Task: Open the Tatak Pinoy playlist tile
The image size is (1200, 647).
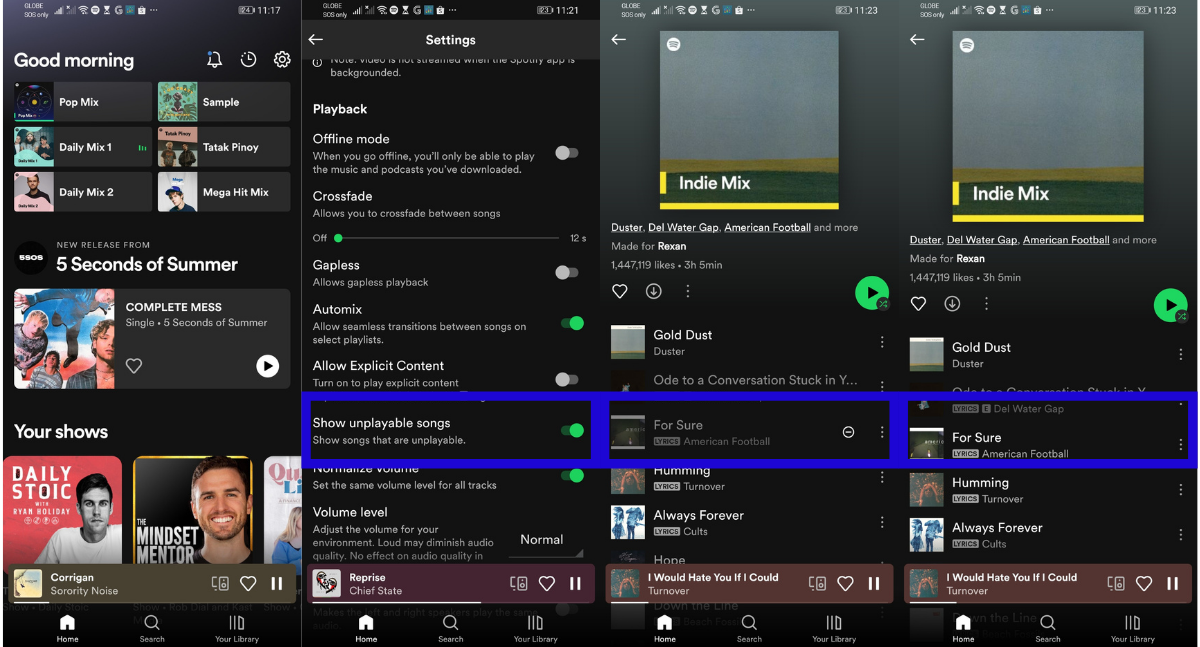Action: 224,147
